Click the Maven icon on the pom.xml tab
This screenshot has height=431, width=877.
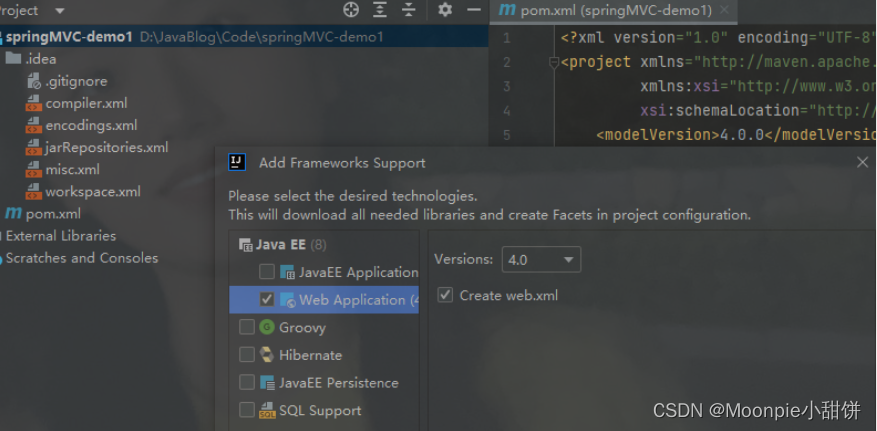click(x=507, y=10)
